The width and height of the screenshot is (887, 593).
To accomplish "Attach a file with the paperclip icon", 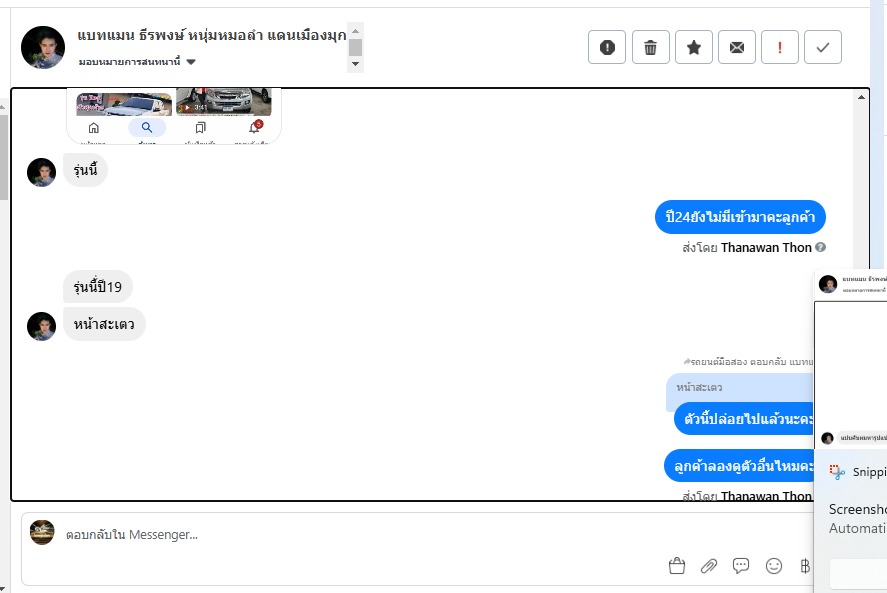I will (x=709, y=565).
